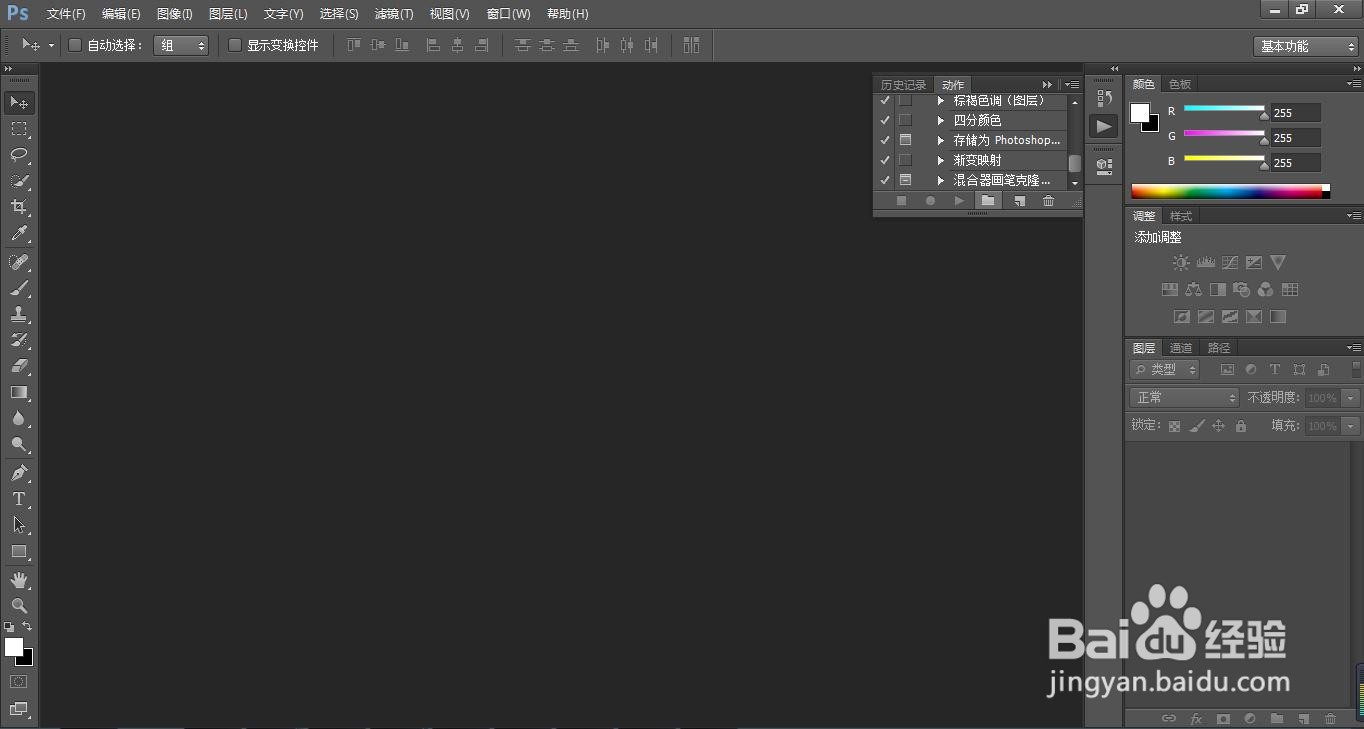Add a Brightness/Contrast adjustment (sun icon)

click(1181, 263)
